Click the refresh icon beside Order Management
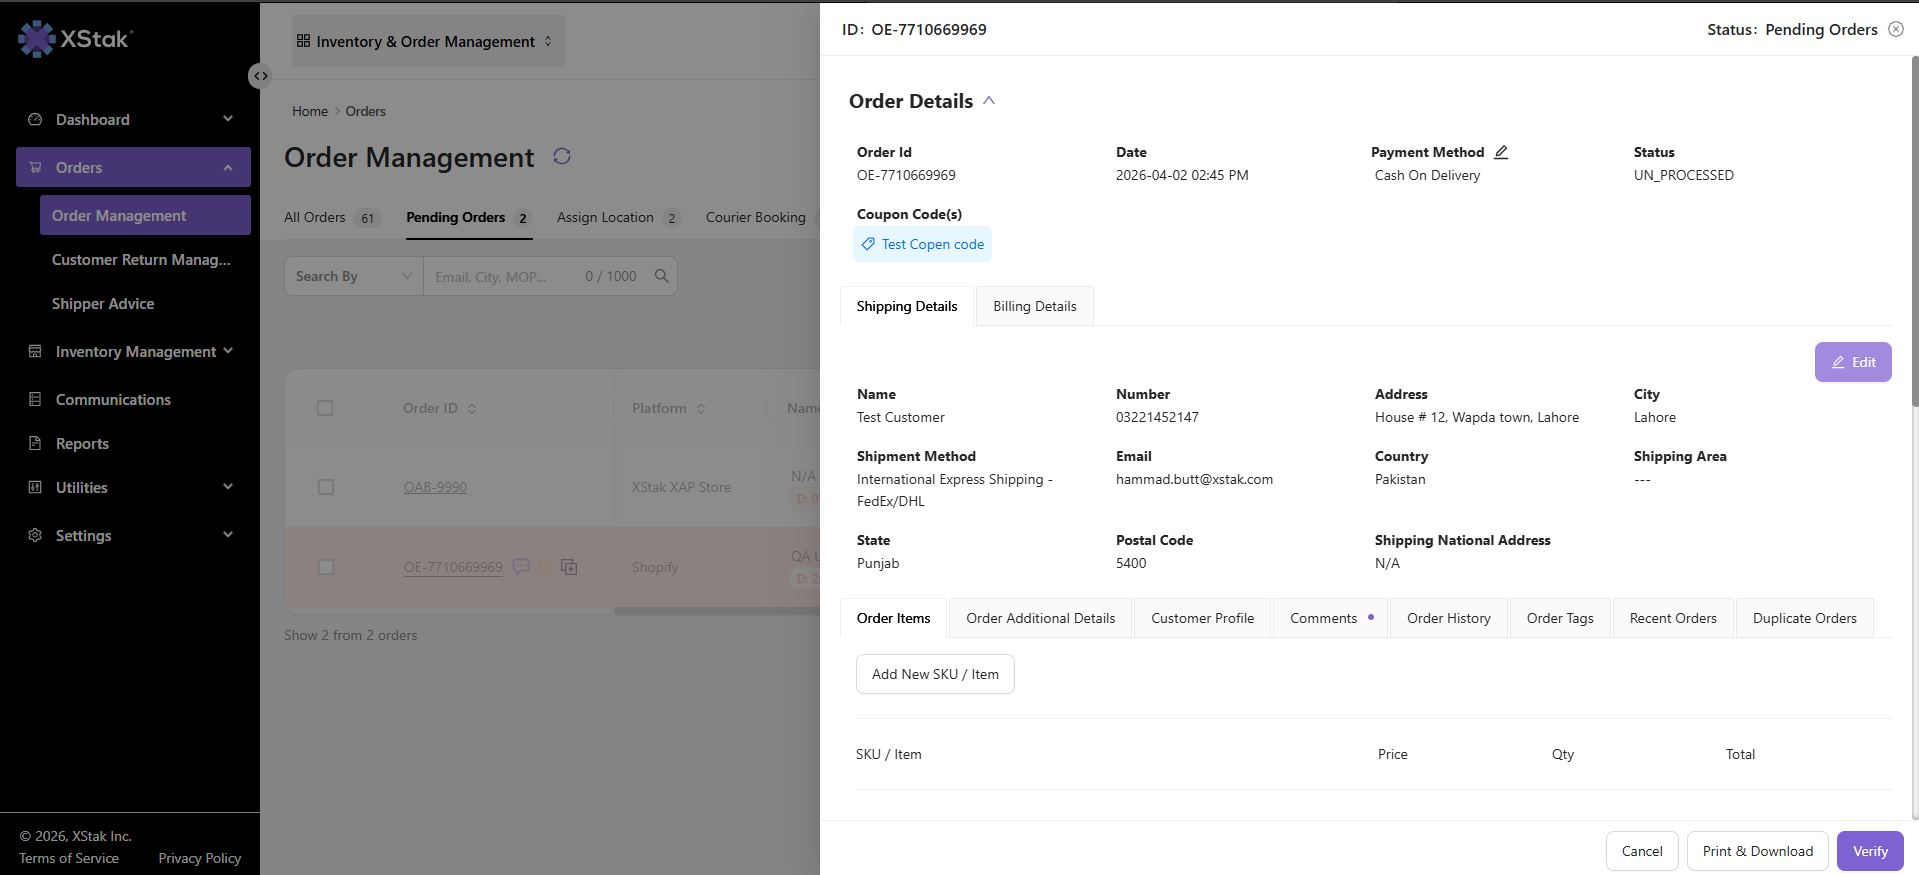Screen dimensions: 1919x875 (x=562, y=156)
